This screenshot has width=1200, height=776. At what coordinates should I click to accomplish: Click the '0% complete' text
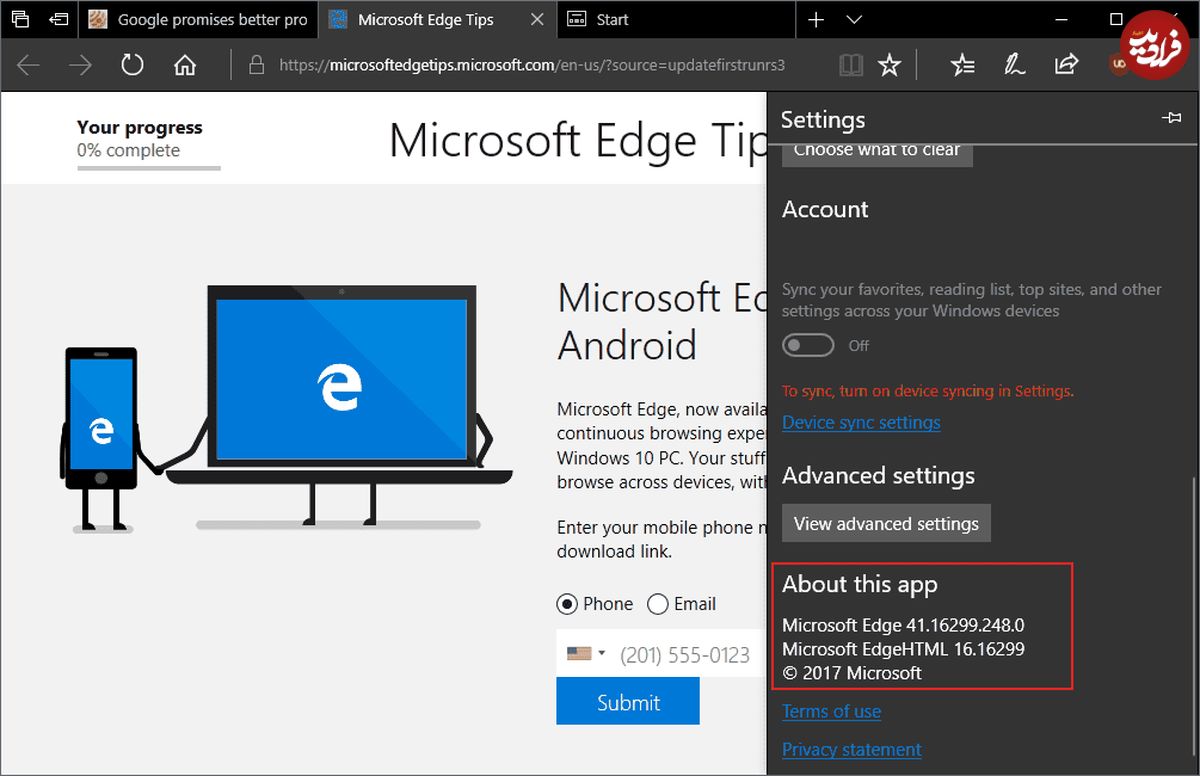tap(128, 150)
